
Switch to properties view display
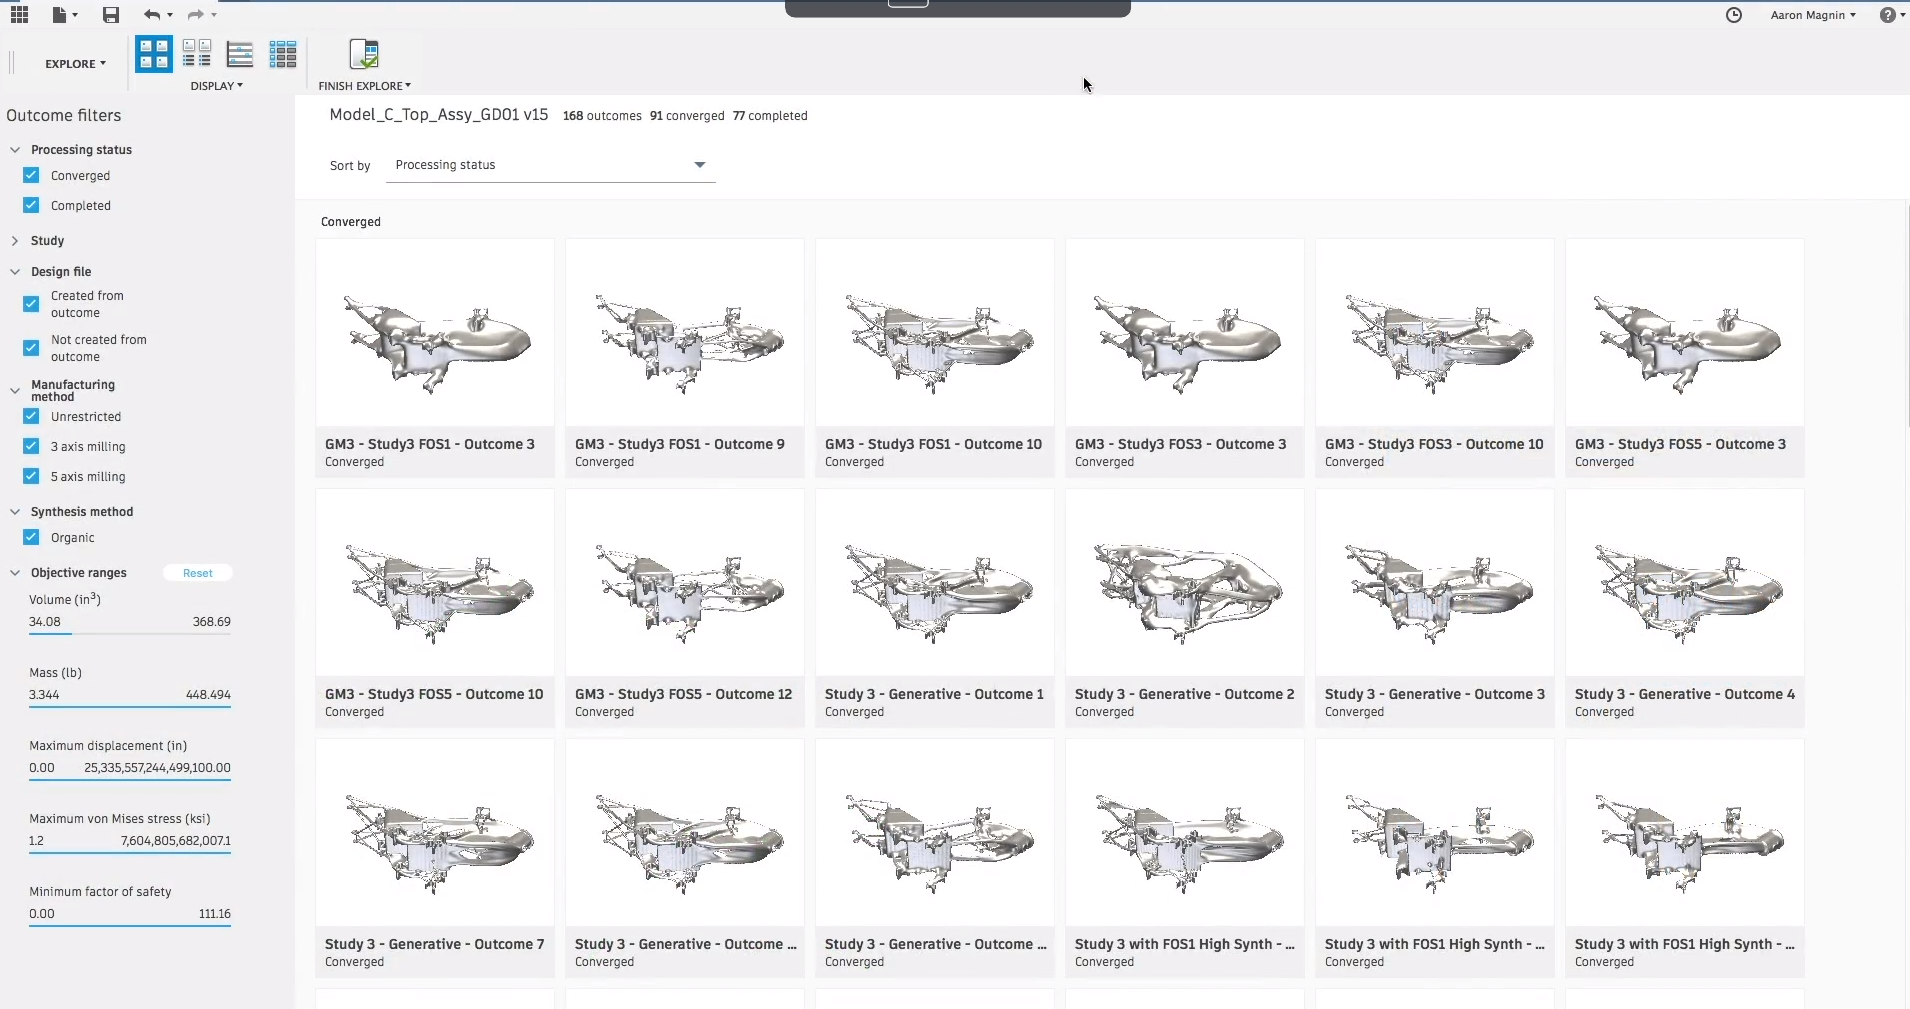pyautogui.click(x=197, y=54)
